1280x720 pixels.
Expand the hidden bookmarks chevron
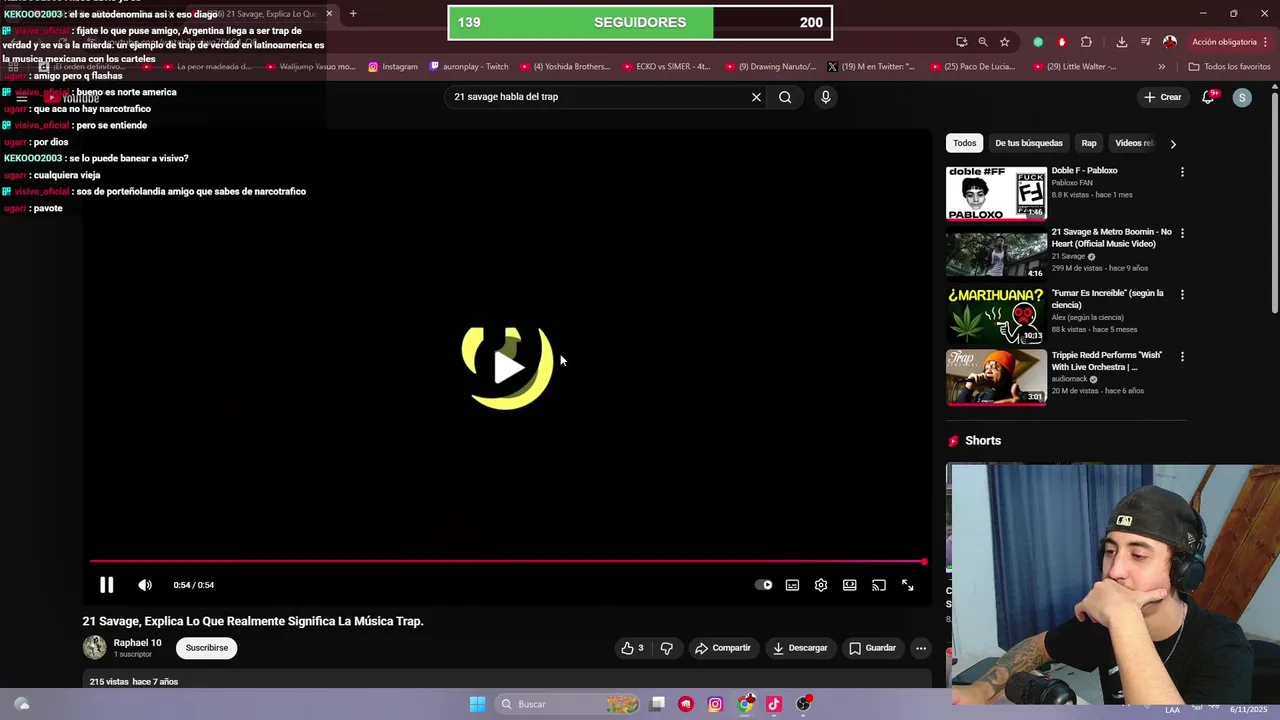pos(1161,67)
